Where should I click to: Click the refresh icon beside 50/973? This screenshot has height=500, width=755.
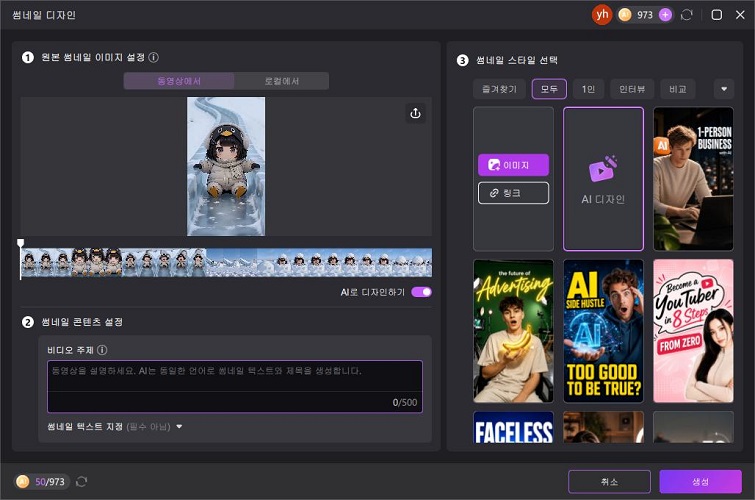[x=81, y=481]
